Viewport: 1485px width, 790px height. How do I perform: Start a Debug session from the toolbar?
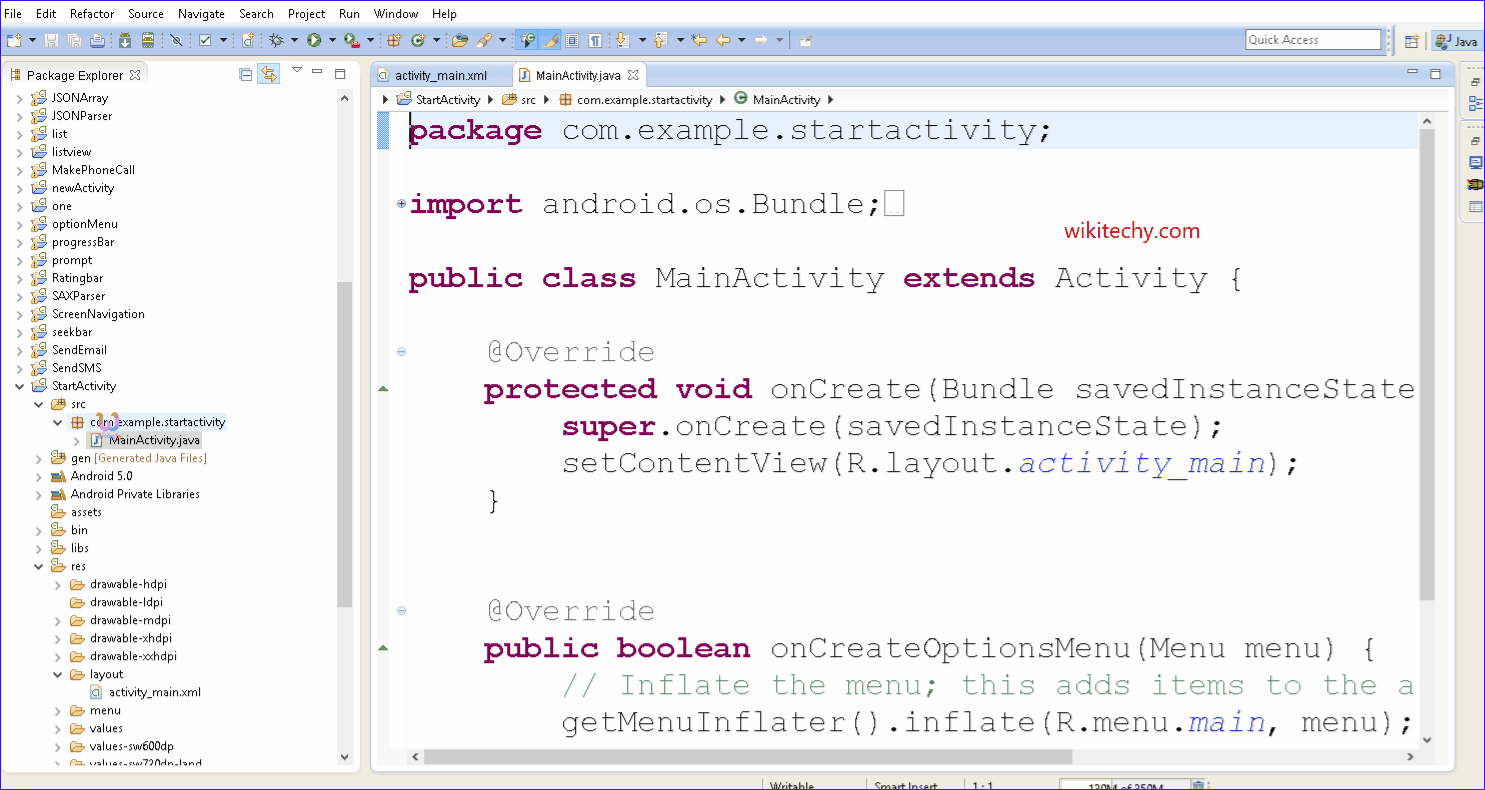click(x=277, y=40)
